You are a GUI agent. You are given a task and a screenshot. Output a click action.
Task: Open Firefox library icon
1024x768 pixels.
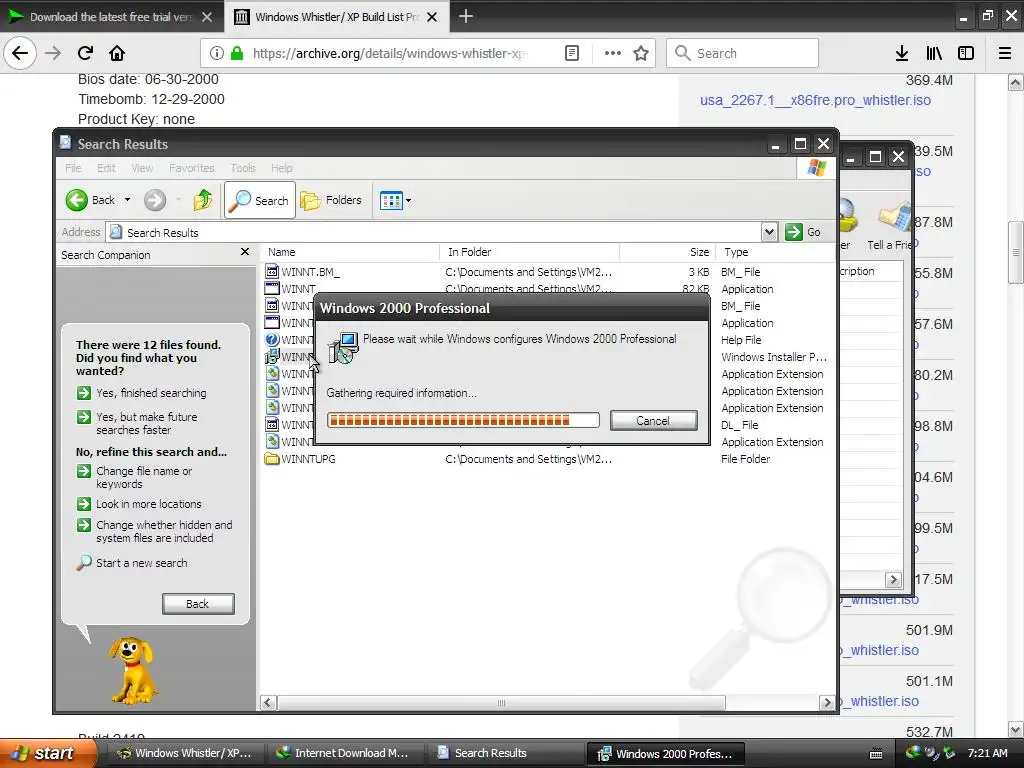[x=934, y=53]
